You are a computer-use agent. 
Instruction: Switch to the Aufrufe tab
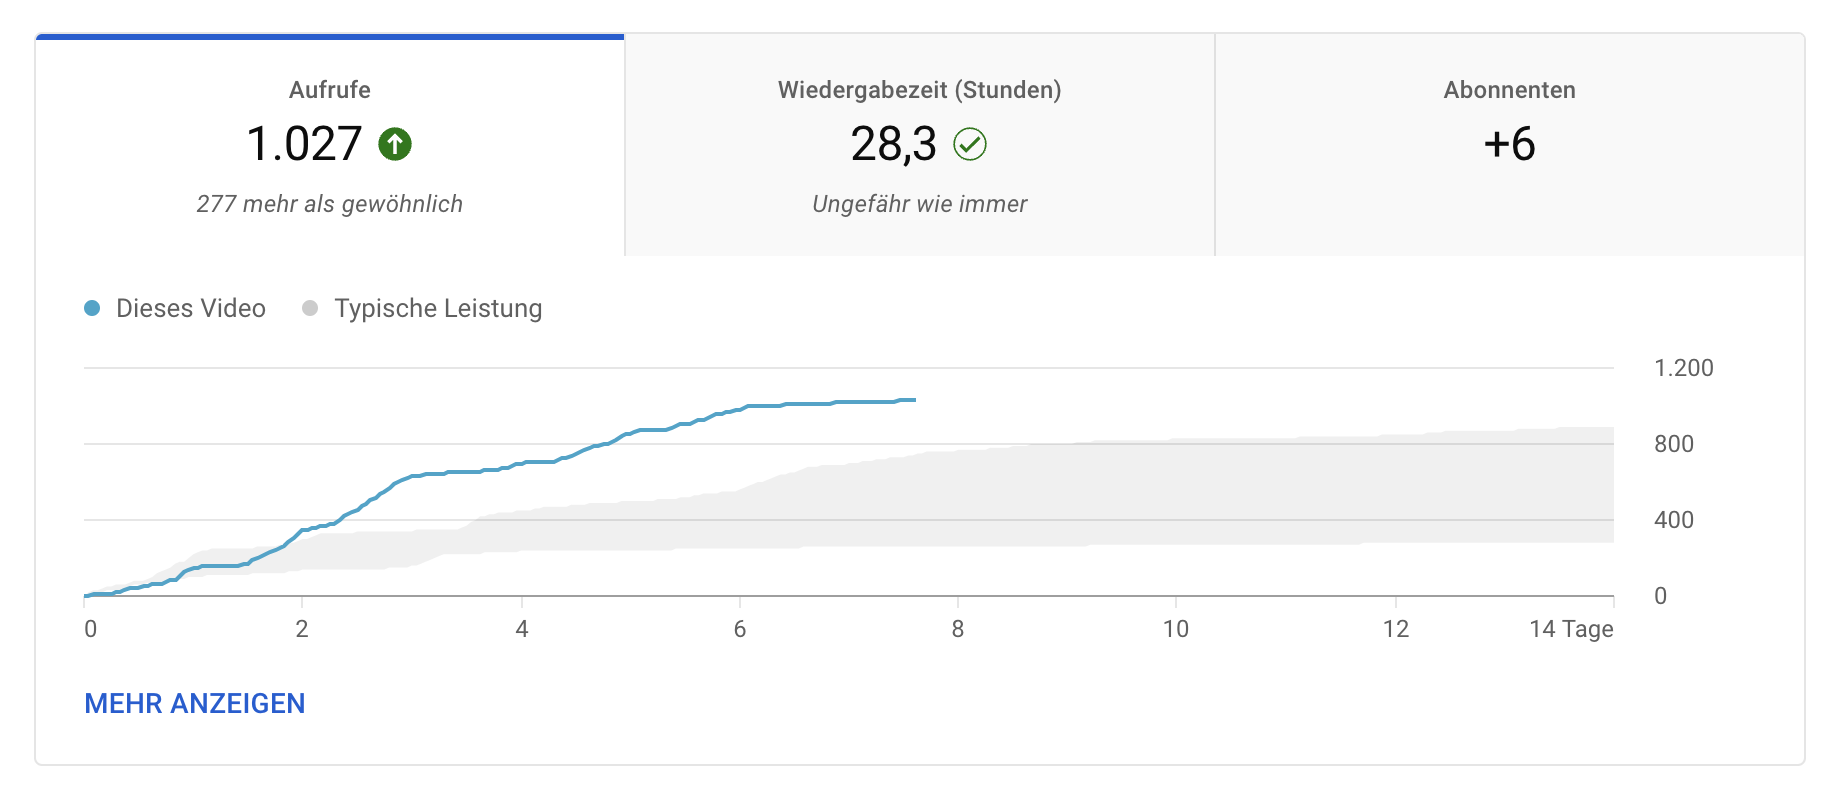330,90
